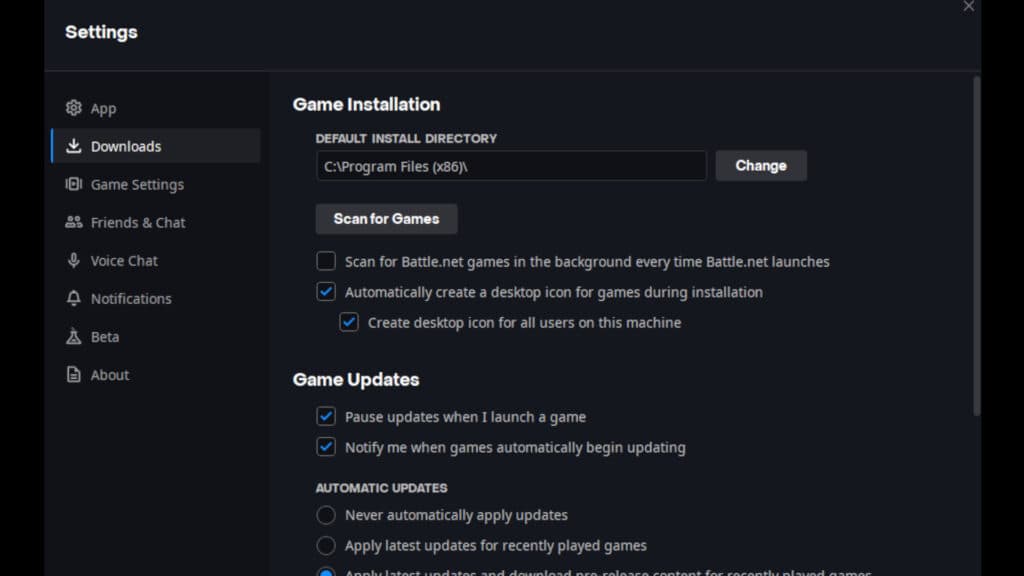Screen dimensions: 1024x576
Task: Switch to the Game Settings section
Action: click(137, 184)
